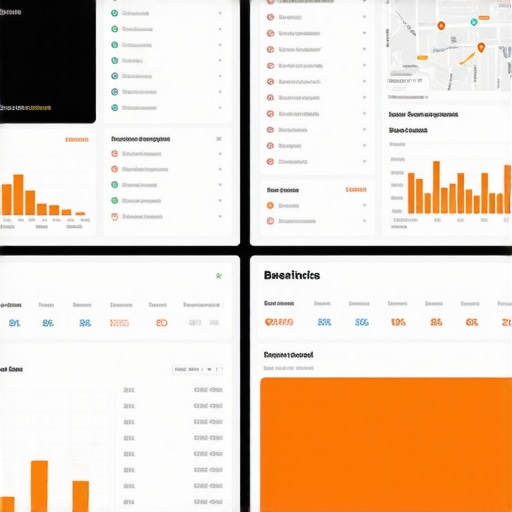Click the orange link in the small two-row card
Screen dimensions: 512x512
pos(356,190)
